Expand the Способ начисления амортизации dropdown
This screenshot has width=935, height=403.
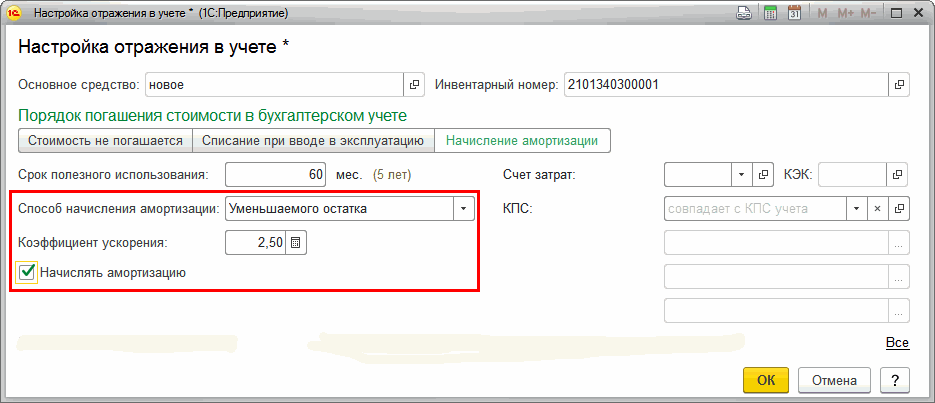tap(464, 209)
